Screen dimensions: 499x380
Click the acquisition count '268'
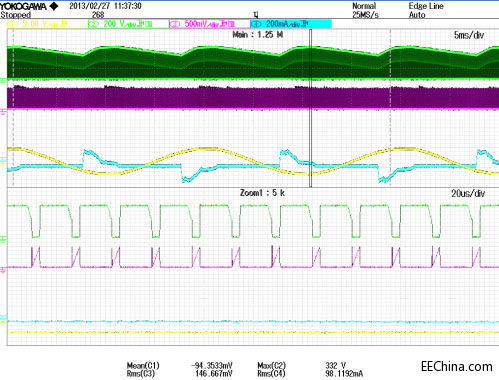[x=98, y=15]
